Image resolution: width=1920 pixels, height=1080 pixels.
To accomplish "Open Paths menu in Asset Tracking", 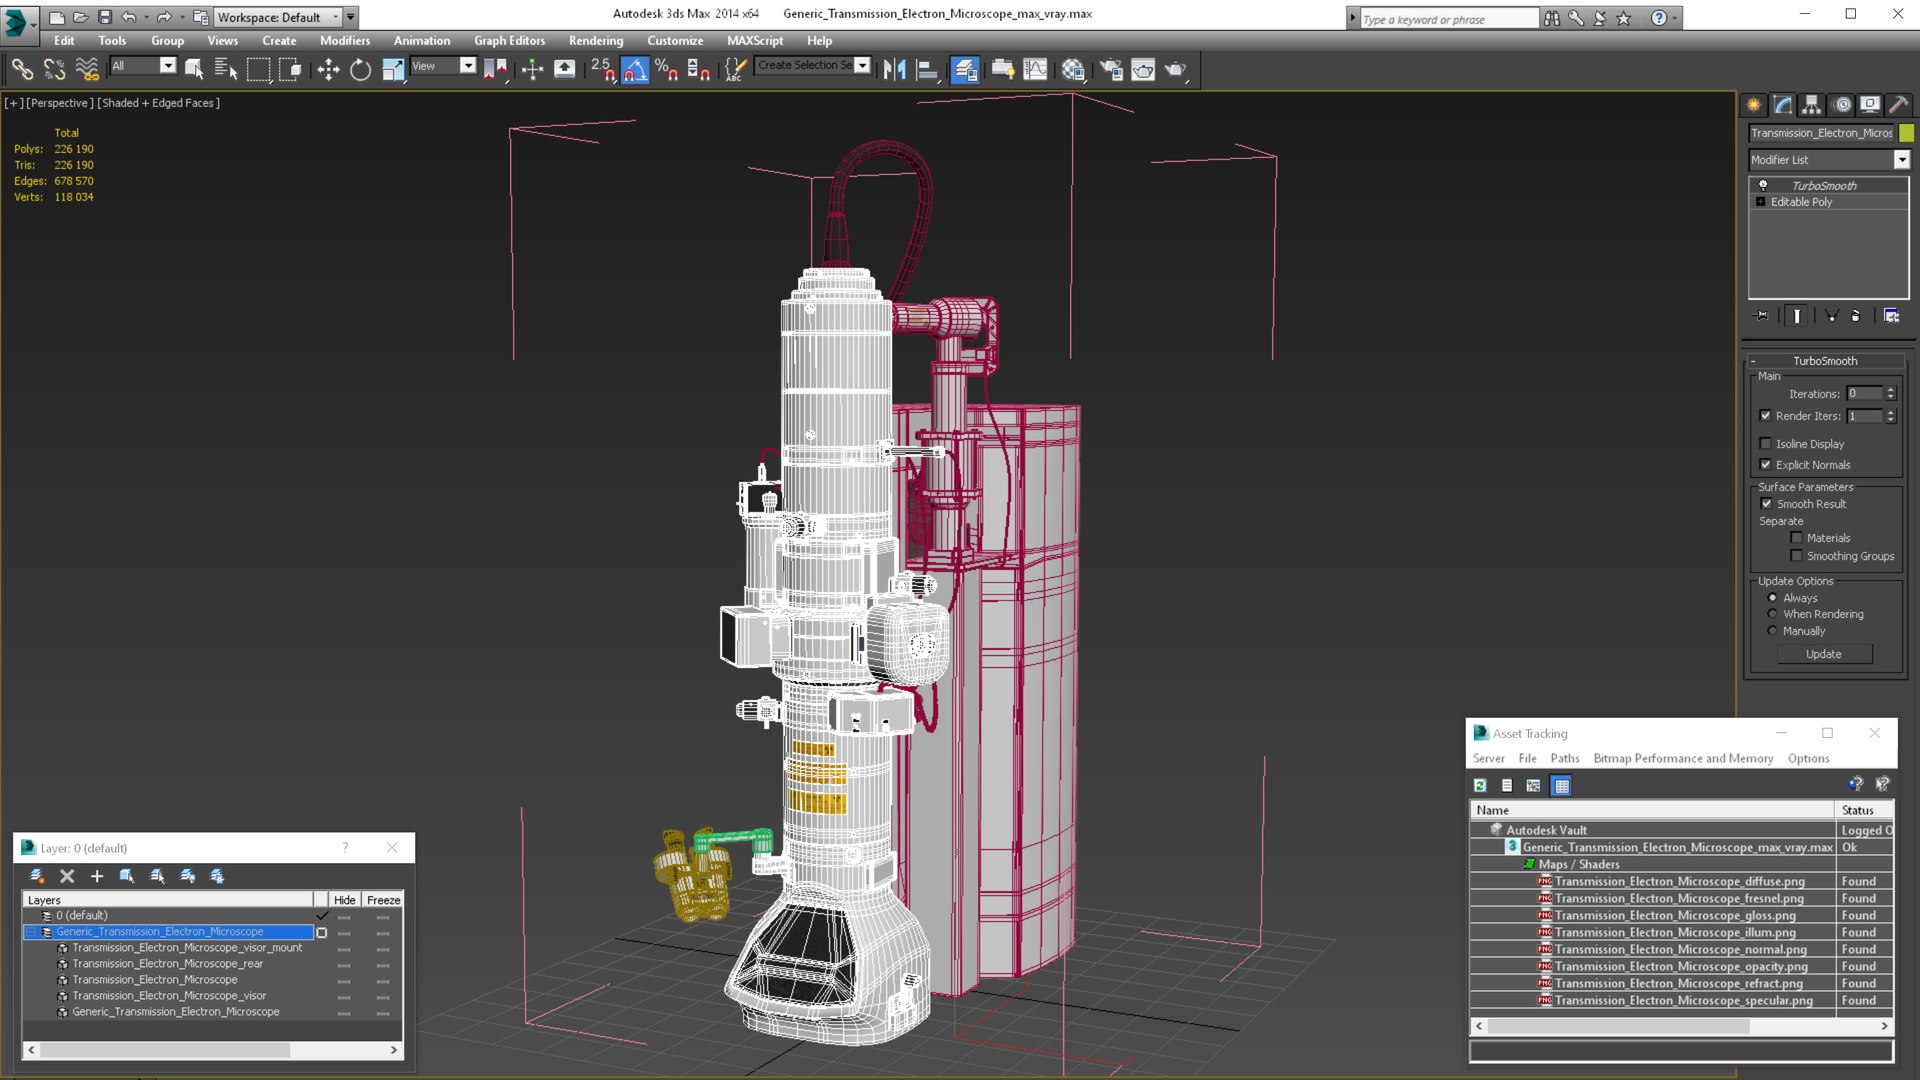I will coord(1564,759).
